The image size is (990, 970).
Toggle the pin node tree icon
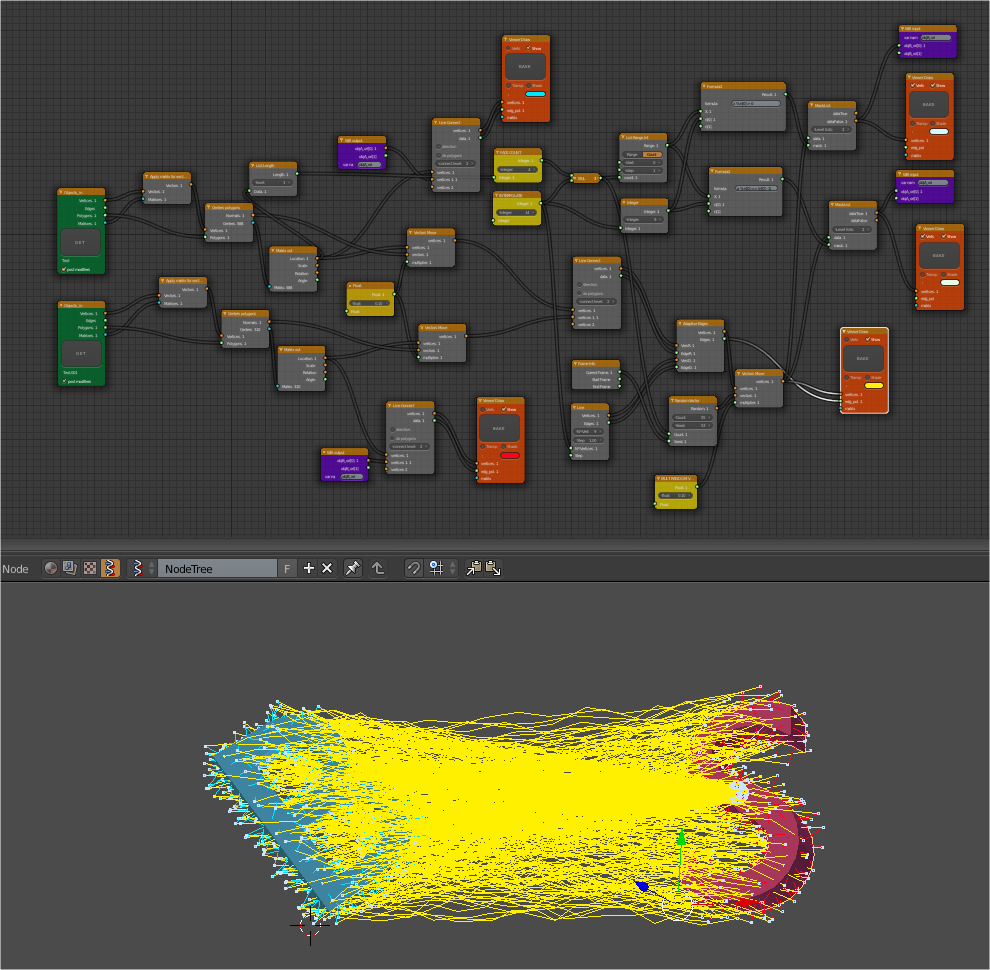[x=352, y=568]
